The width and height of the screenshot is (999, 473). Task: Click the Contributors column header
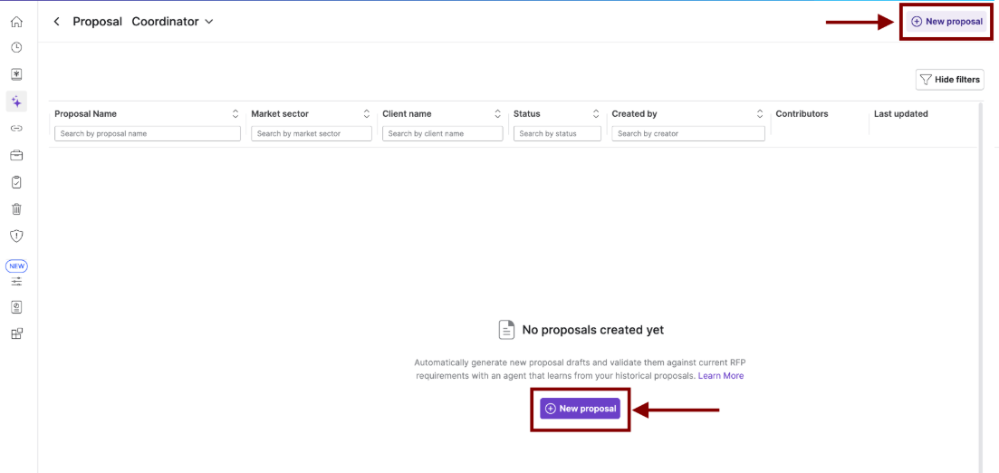point(801,114)
